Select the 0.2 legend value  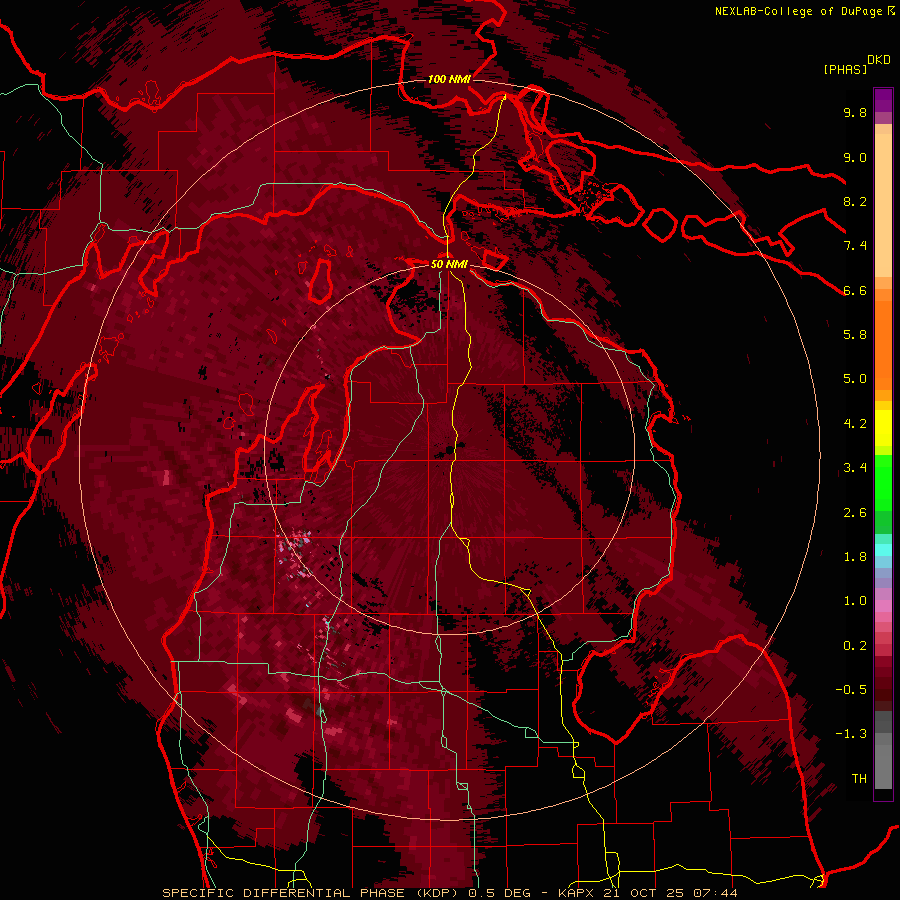pos(855,646)
